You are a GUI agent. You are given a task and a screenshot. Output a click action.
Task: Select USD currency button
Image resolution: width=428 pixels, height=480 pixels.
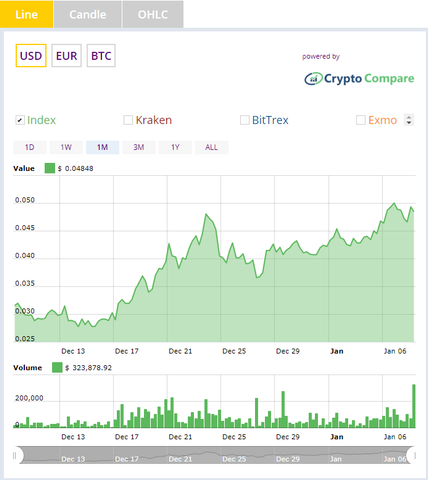click(31, 56)
